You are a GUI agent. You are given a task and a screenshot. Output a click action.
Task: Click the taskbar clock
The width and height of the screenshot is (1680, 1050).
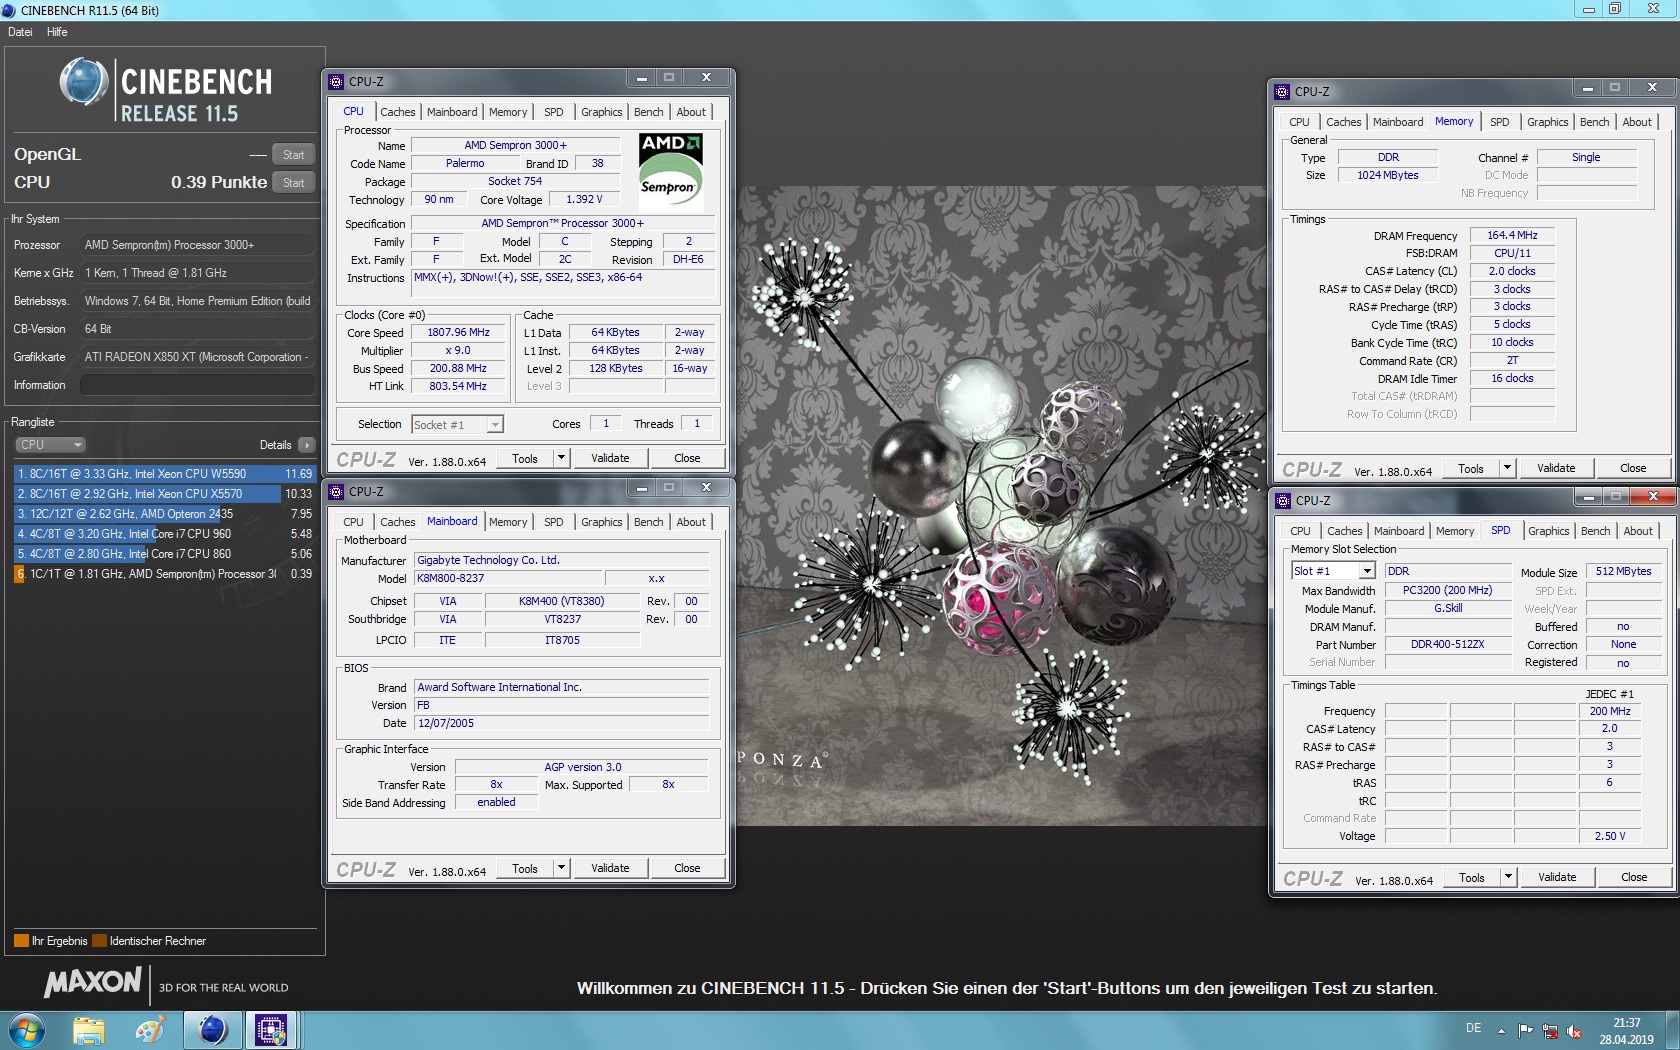[x=1626, y=1031]
